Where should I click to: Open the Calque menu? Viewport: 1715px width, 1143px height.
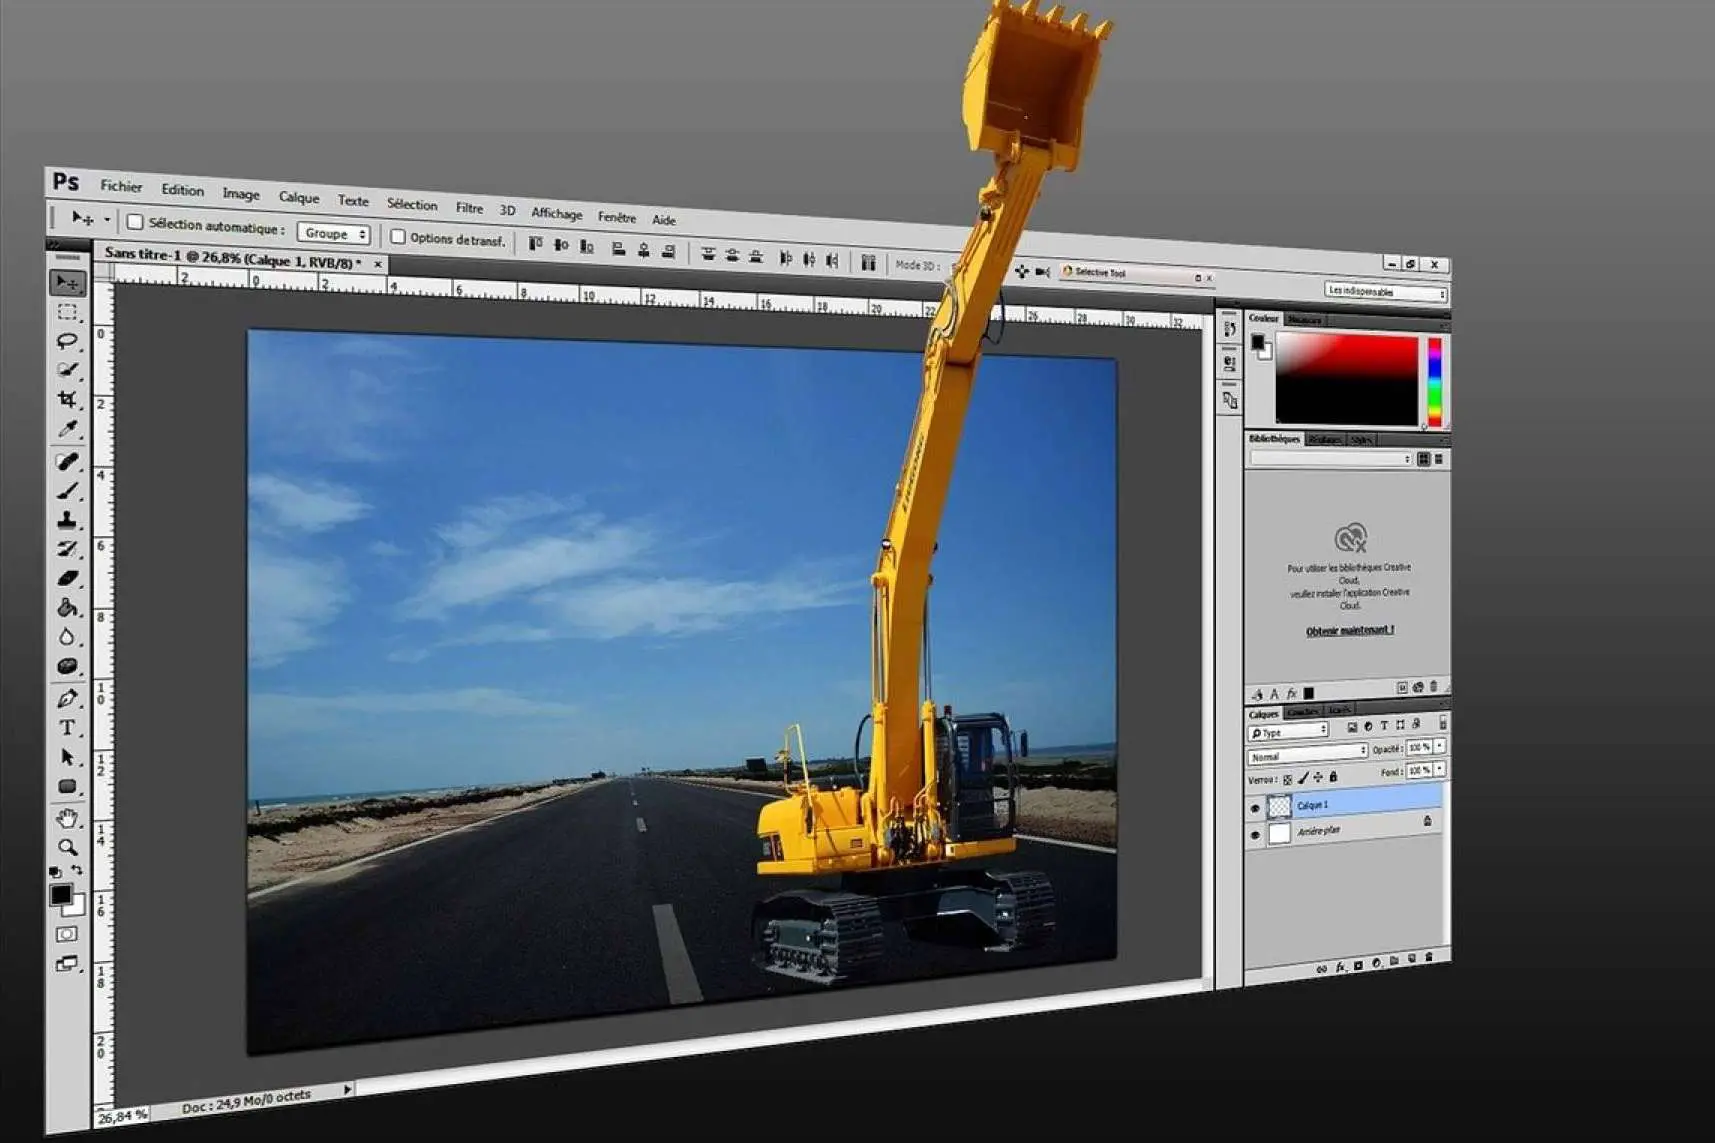(298, 197)
